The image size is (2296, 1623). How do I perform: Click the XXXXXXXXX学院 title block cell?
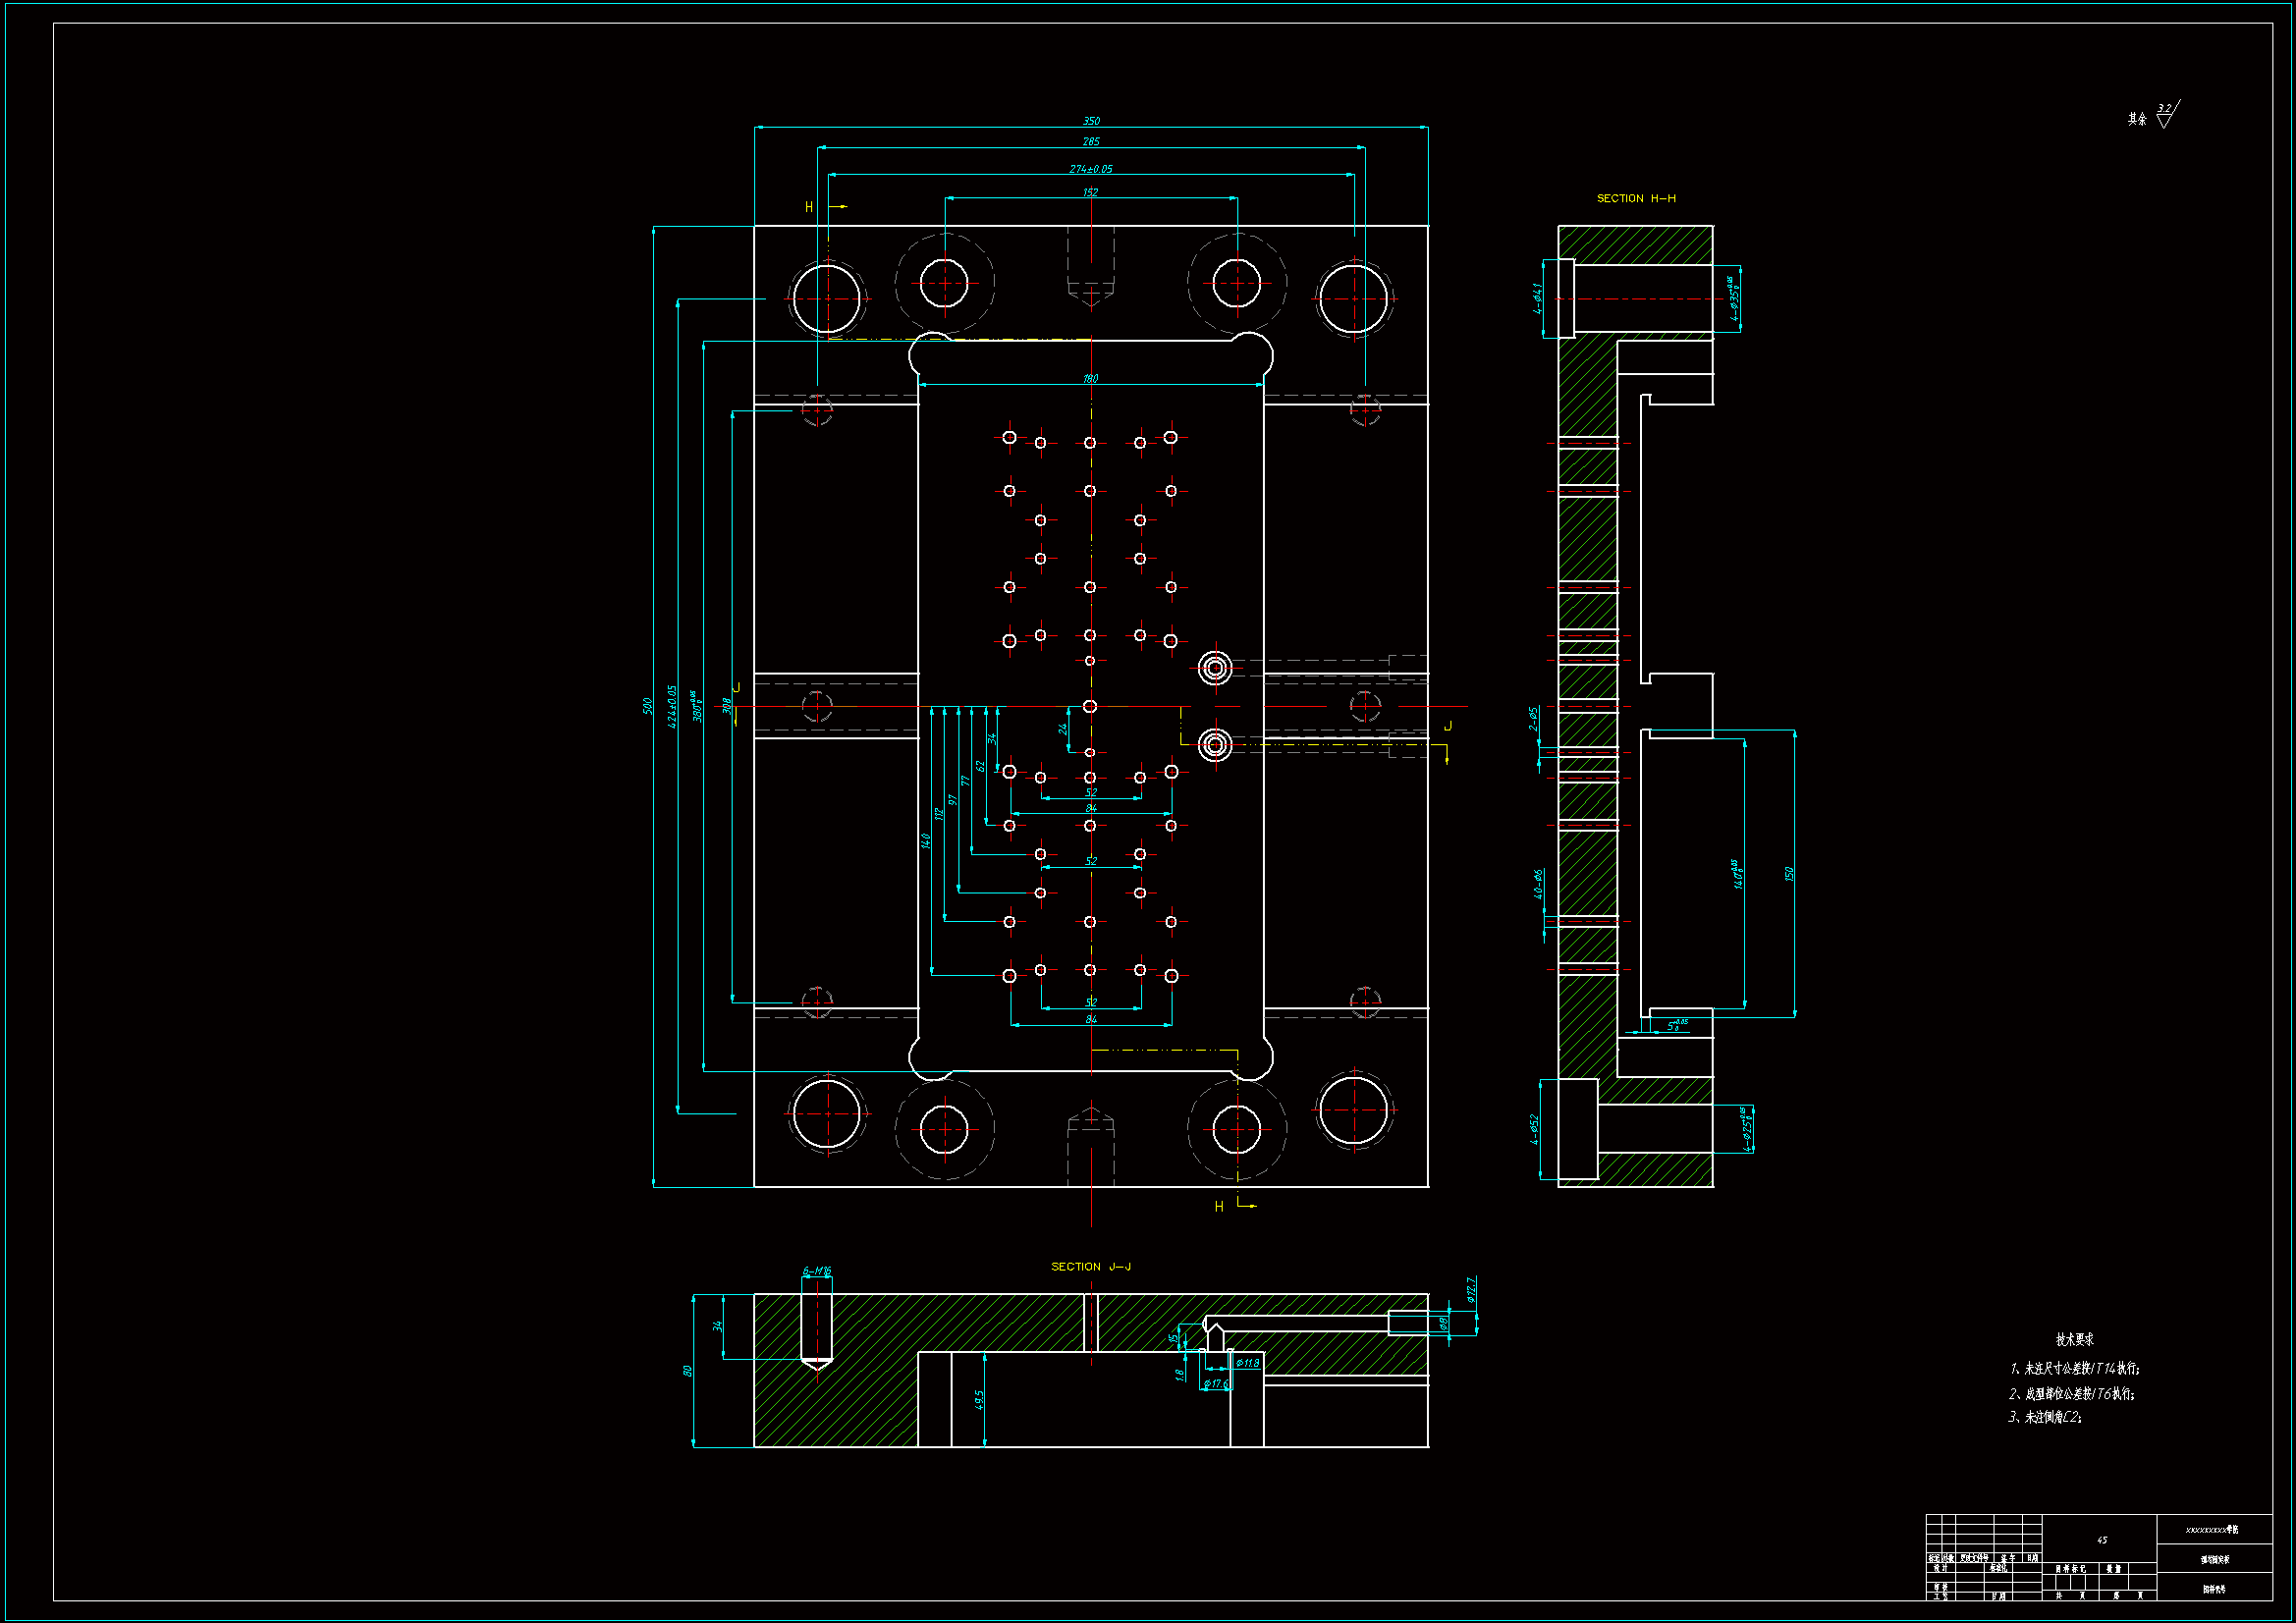2212,1530
